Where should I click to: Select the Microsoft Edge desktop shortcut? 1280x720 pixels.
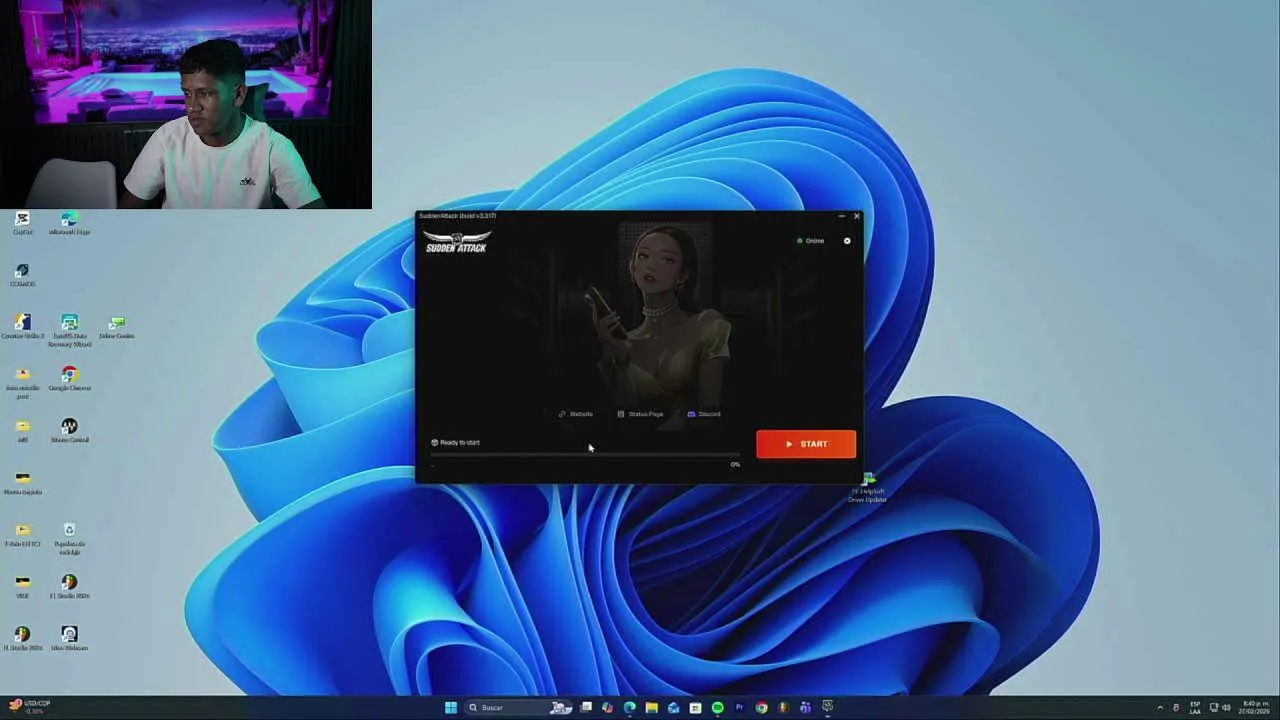[x=69, y=223]
